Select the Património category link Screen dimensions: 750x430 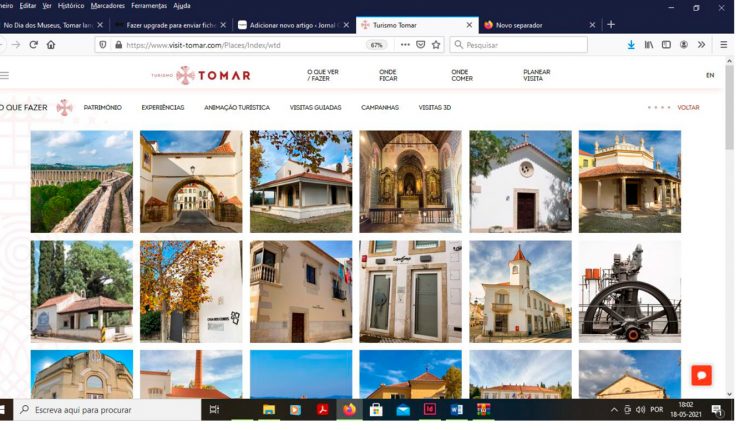point(102,107)
